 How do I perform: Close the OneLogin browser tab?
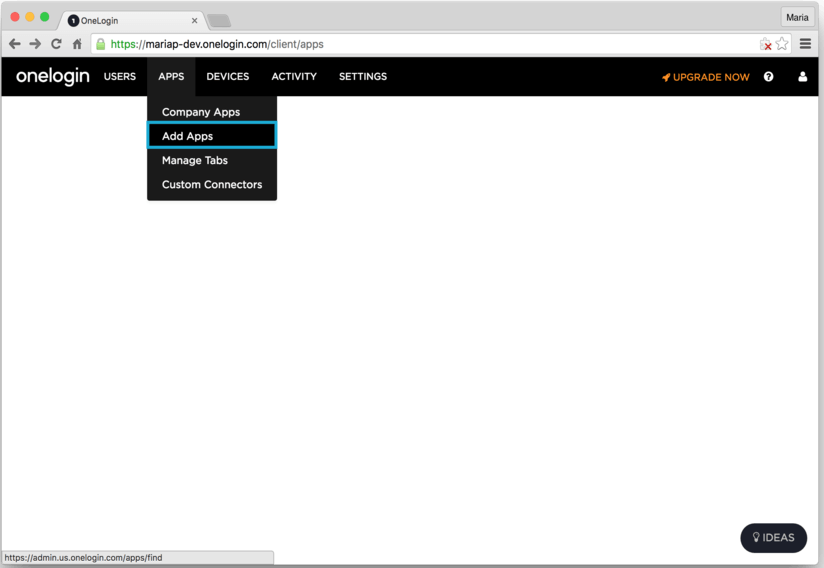click(194, 20)
